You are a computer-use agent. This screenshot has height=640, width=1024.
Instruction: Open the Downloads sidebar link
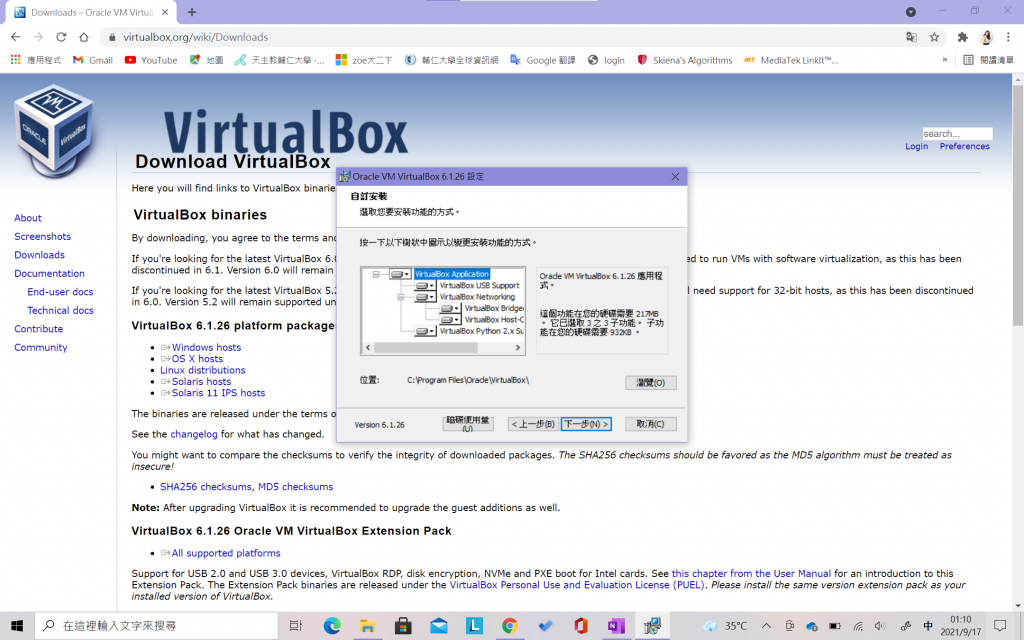pyautogui.click(x=39, y=255)
